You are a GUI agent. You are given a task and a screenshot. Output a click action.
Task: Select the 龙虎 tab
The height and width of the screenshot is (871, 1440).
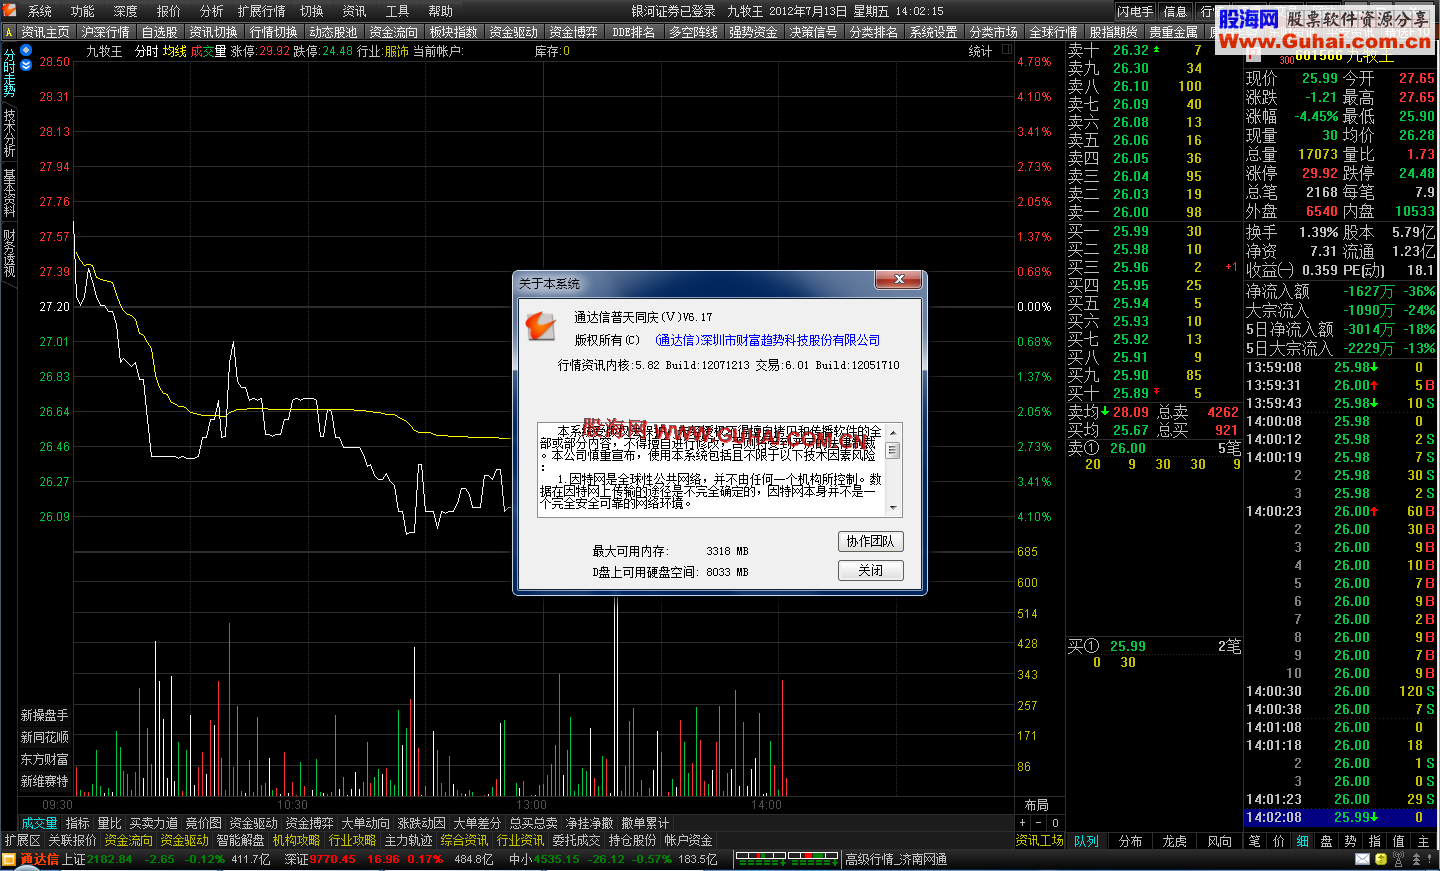pyautogui.click(x=1175, y=841)
